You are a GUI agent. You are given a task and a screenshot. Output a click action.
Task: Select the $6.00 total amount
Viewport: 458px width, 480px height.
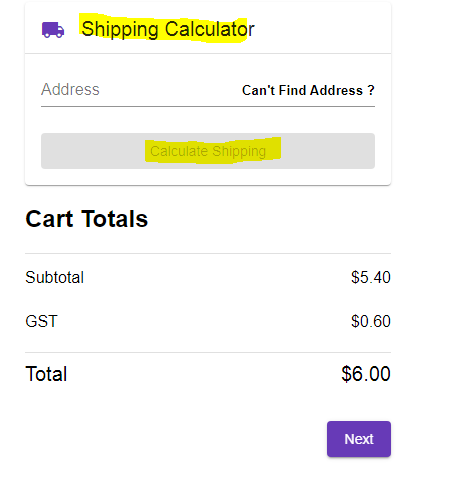point(366,374)
